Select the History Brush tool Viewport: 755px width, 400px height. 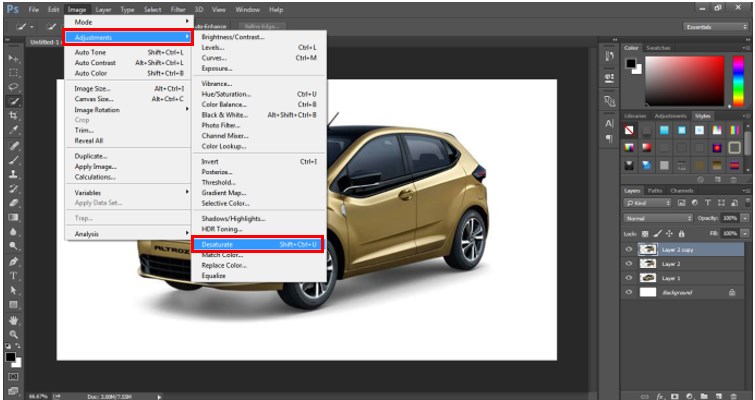[13, 189]
